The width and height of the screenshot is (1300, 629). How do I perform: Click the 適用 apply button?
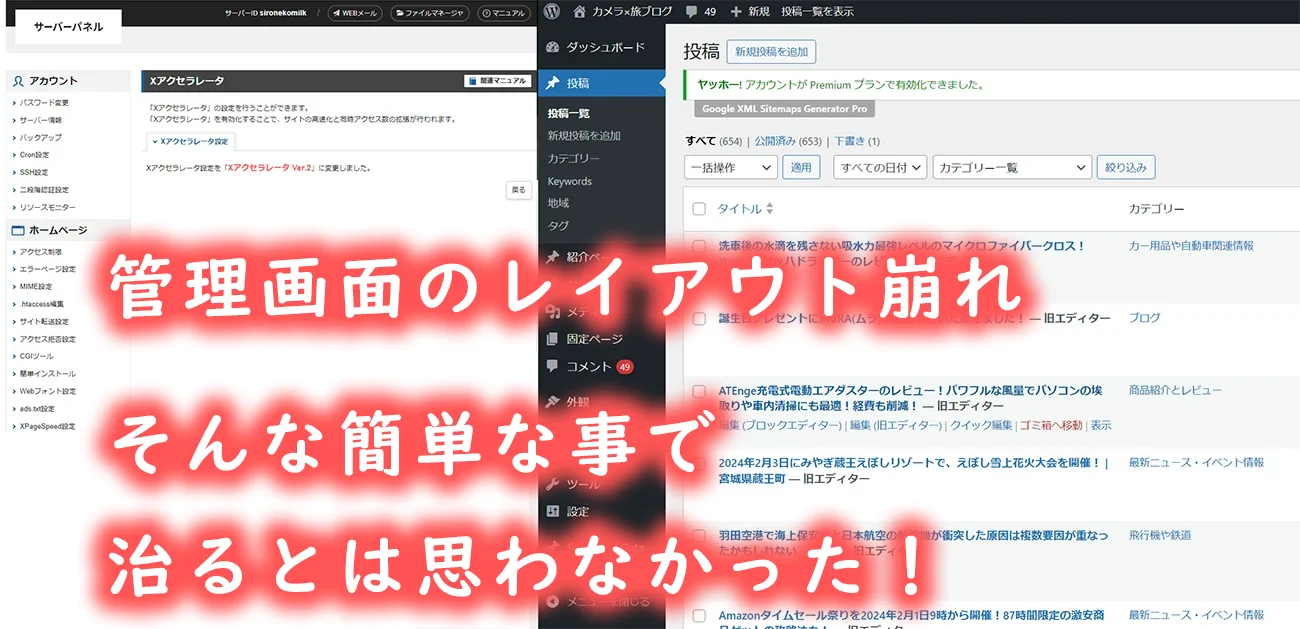coord(801,167)
